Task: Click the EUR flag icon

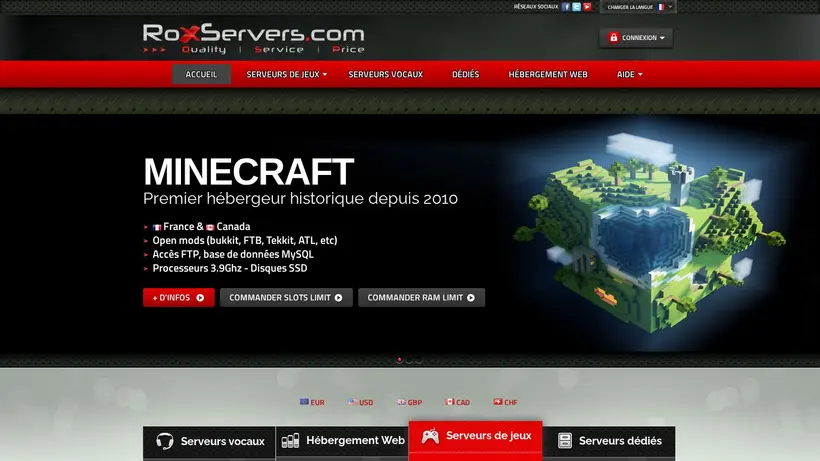Action: 304,401
